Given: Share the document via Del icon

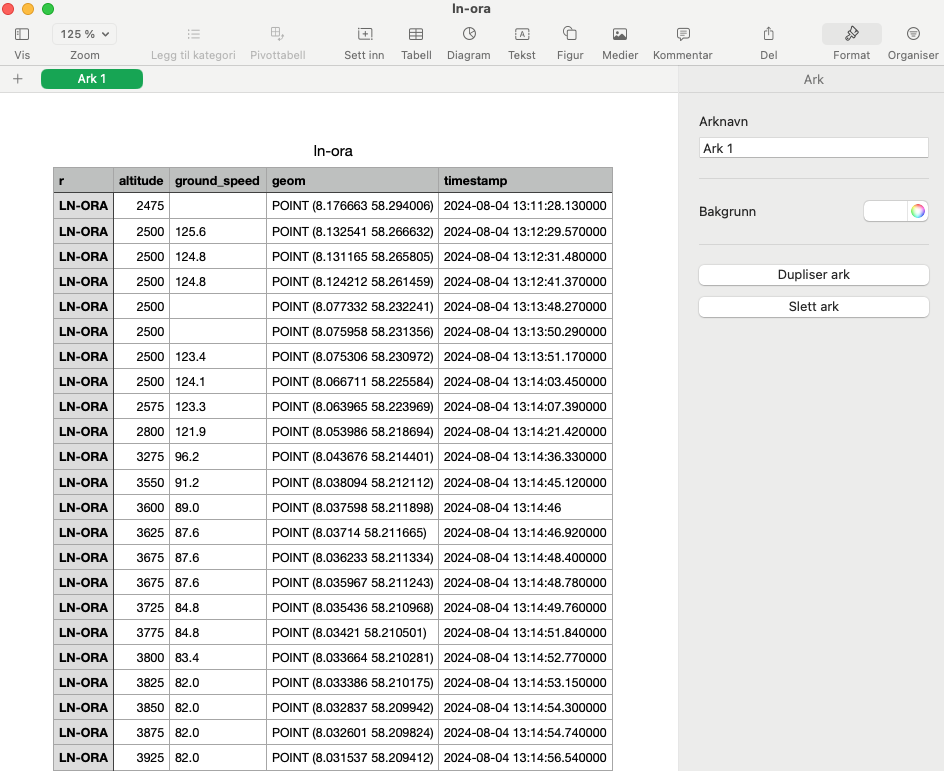Looking at the screenshot, I should click(768, 34).
